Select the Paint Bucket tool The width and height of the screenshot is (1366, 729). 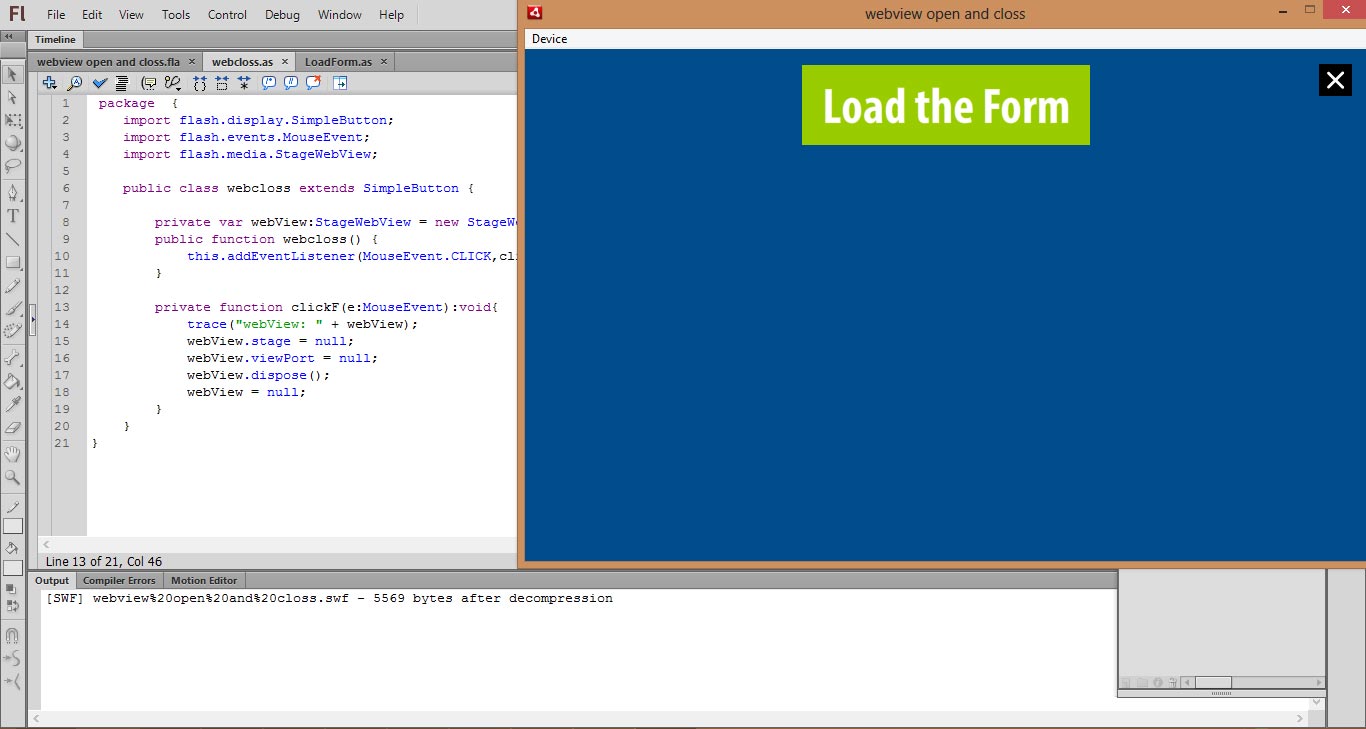[x=13, y=381]
